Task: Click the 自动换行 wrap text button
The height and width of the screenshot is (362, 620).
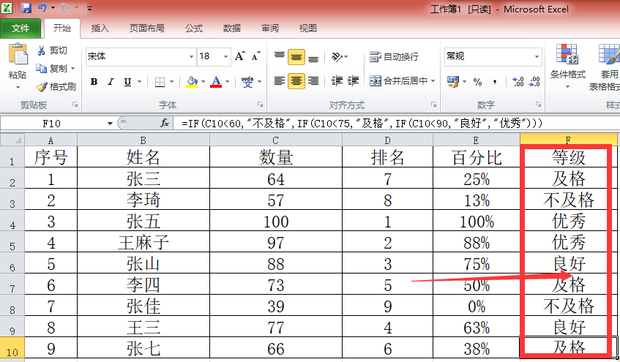Action: tap(394, 57)
